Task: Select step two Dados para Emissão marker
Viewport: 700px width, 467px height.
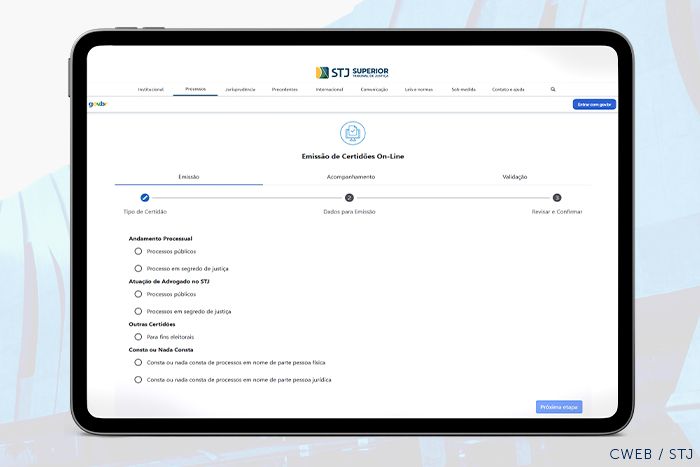Action: pyautogui.click(x=349, y=197)
